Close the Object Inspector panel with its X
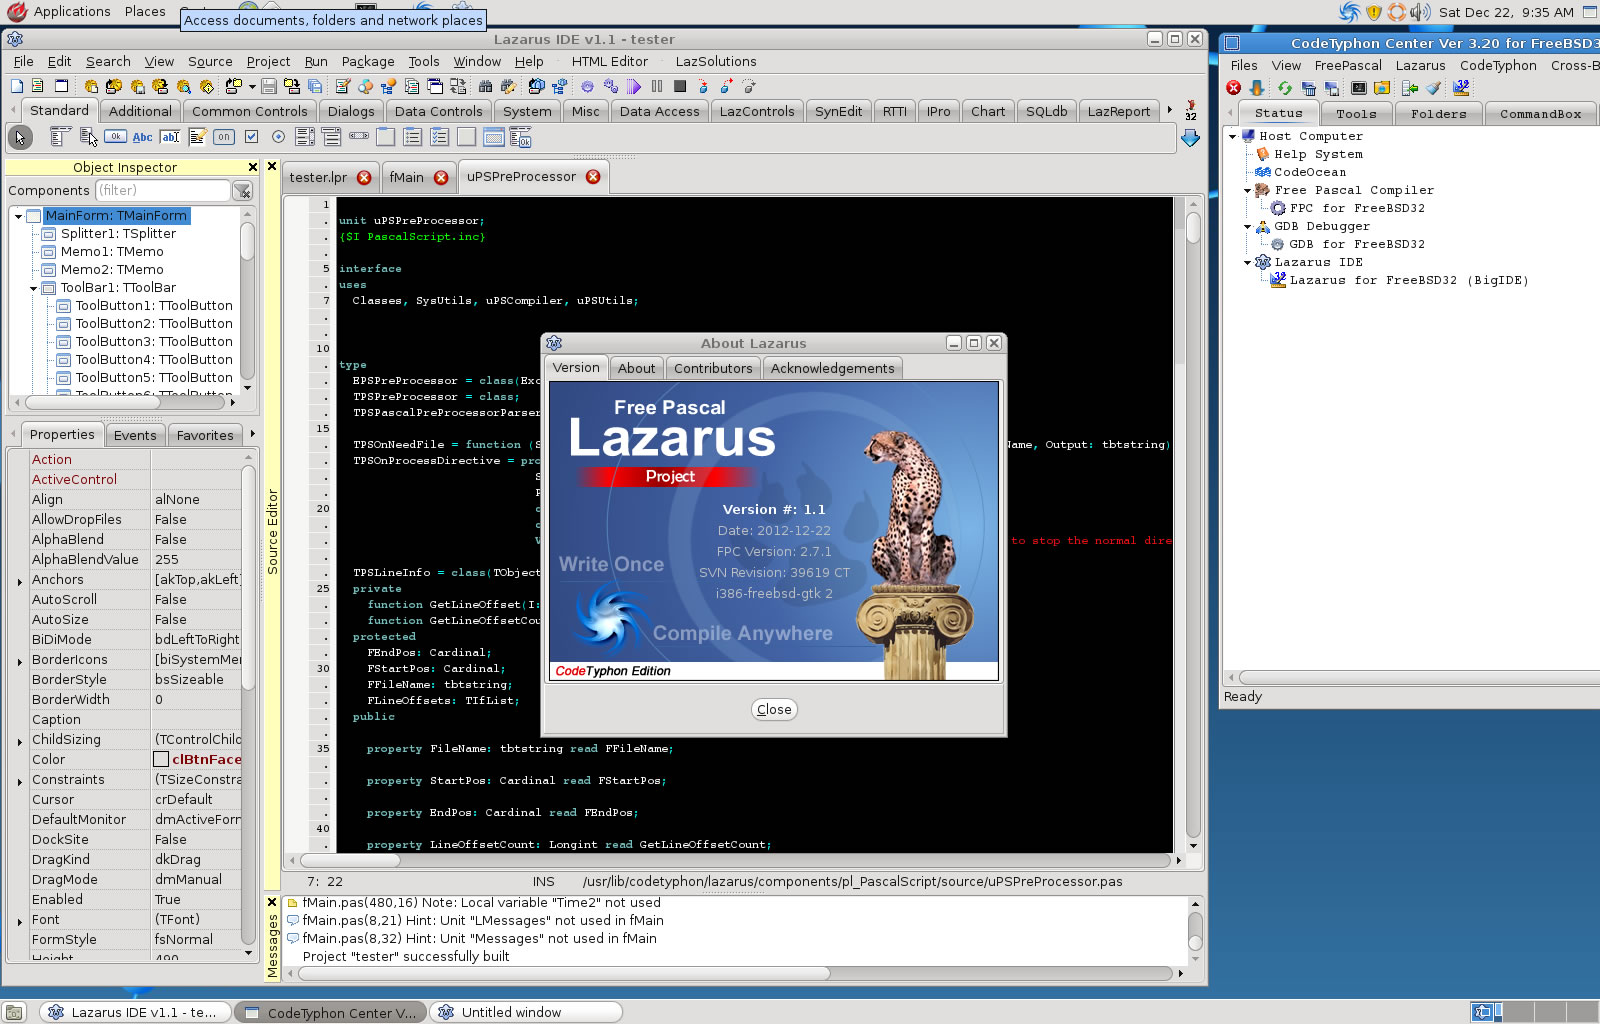 252,167
